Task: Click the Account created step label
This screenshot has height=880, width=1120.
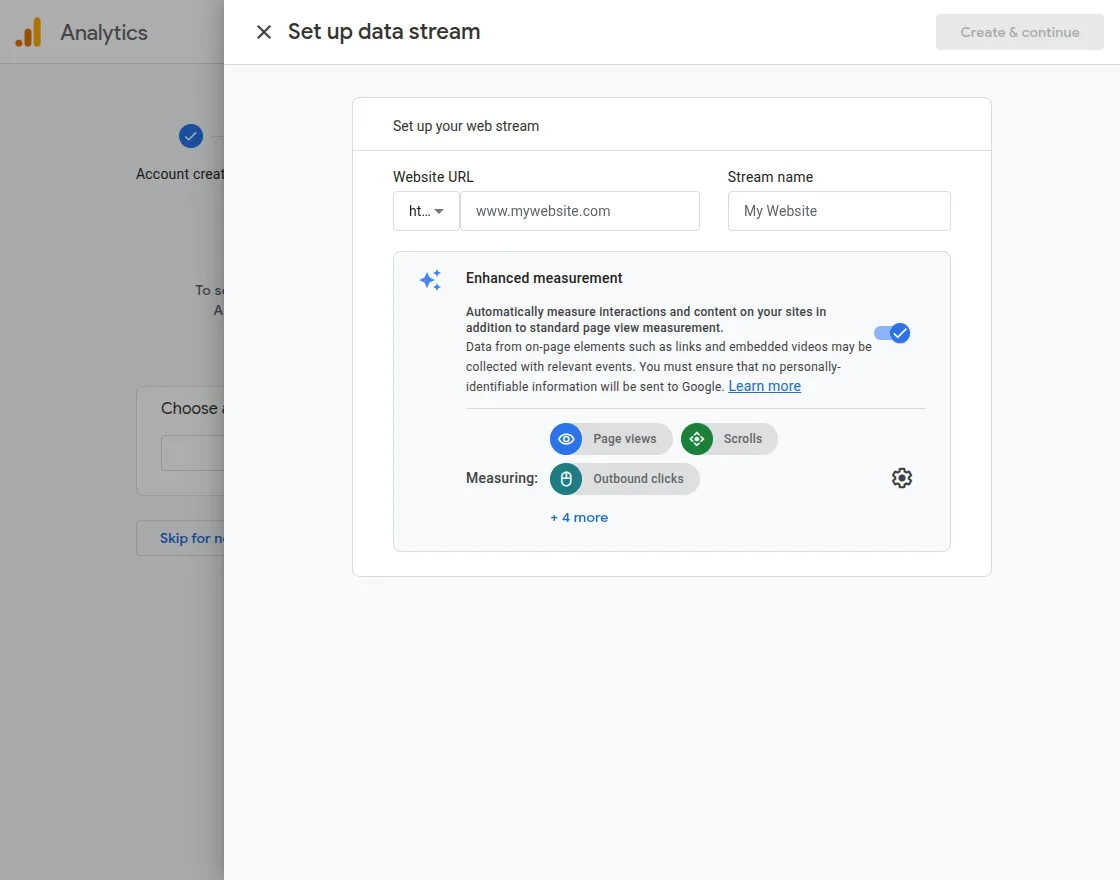Action: pyautogui.click(x=180, y=174)
